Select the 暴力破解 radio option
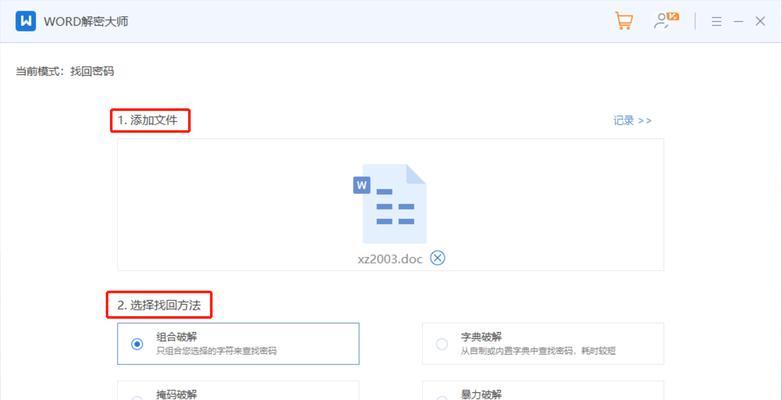This screenshot has height=400, width=782. tap(442, 399)
